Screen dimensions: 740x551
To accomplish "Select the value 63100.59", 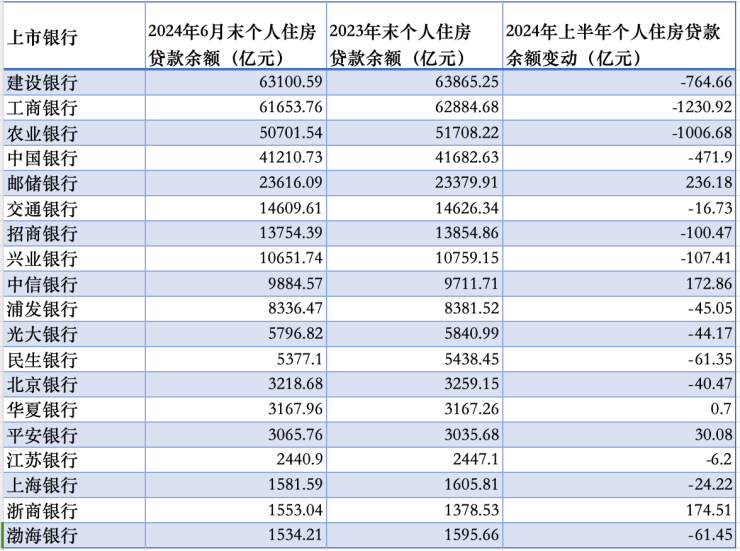I will pos(291,82).
